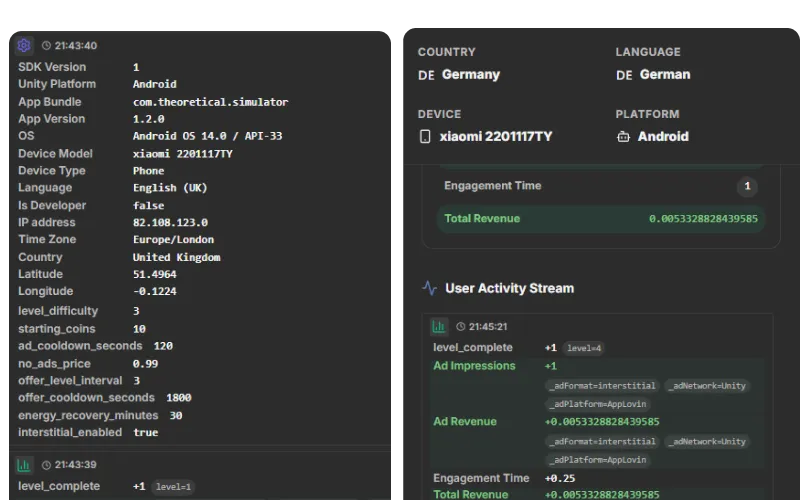Click the Germany country name
The width and height of the screenshot is (800, 500).
470,74
